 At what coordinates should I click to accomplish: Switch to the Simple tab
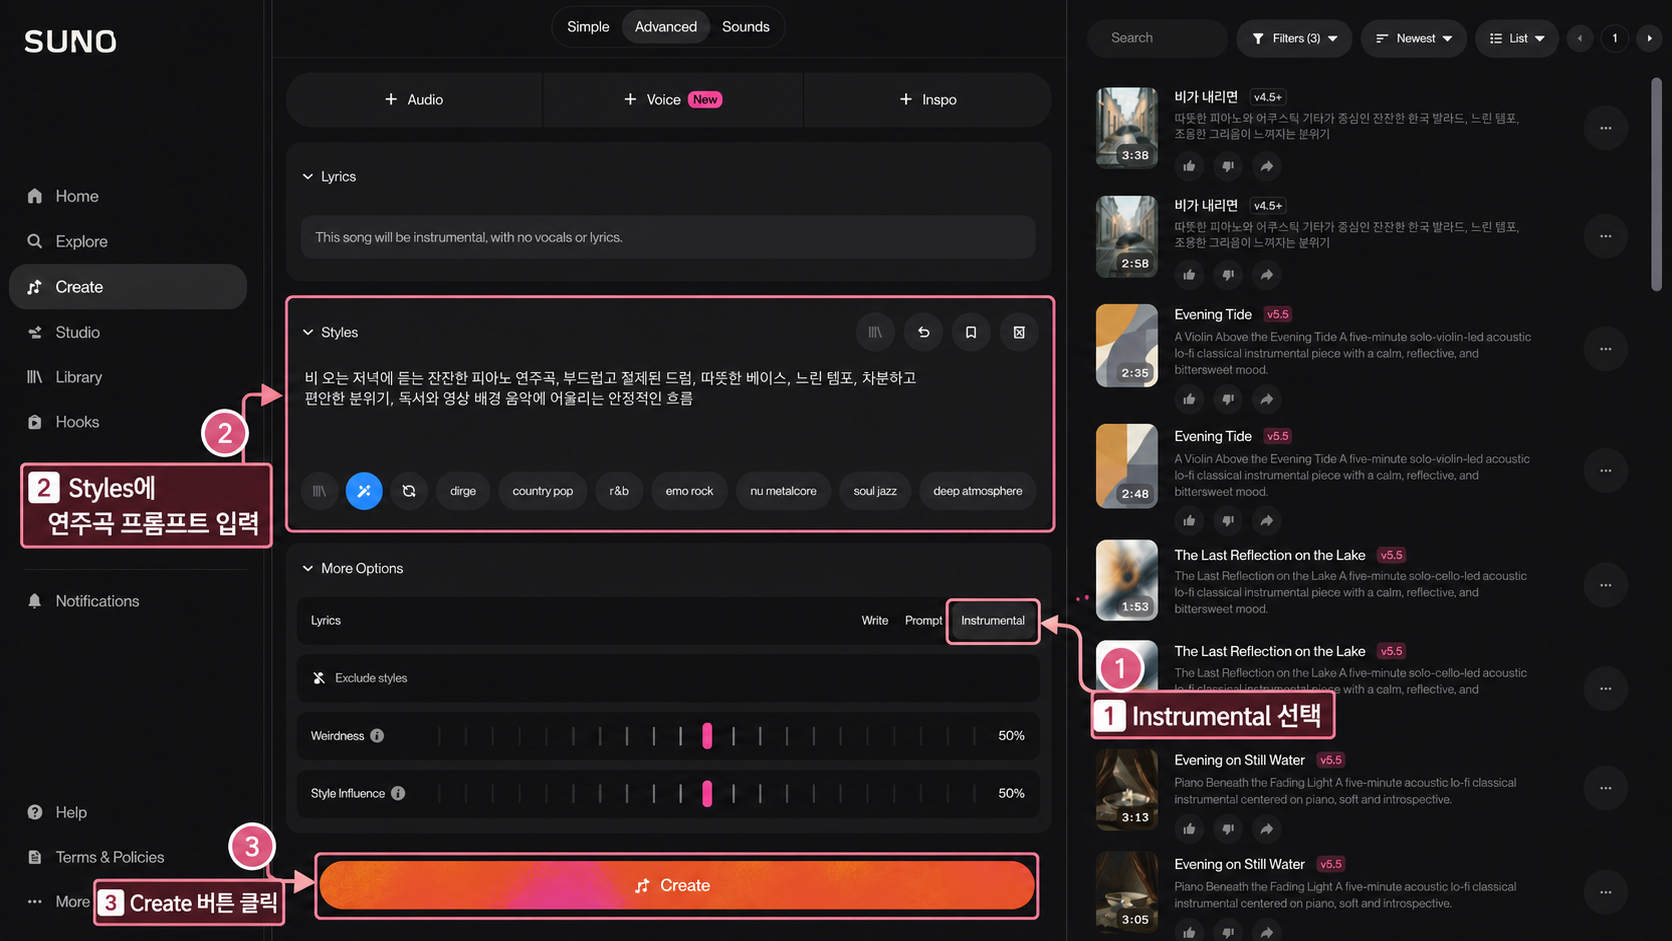point(588,27)
